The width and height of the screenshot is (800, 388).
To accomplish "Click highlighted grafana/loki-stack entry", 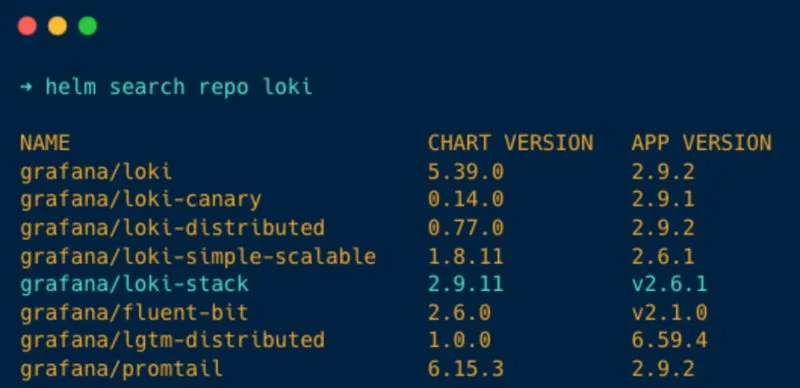I will coord(134,284).
